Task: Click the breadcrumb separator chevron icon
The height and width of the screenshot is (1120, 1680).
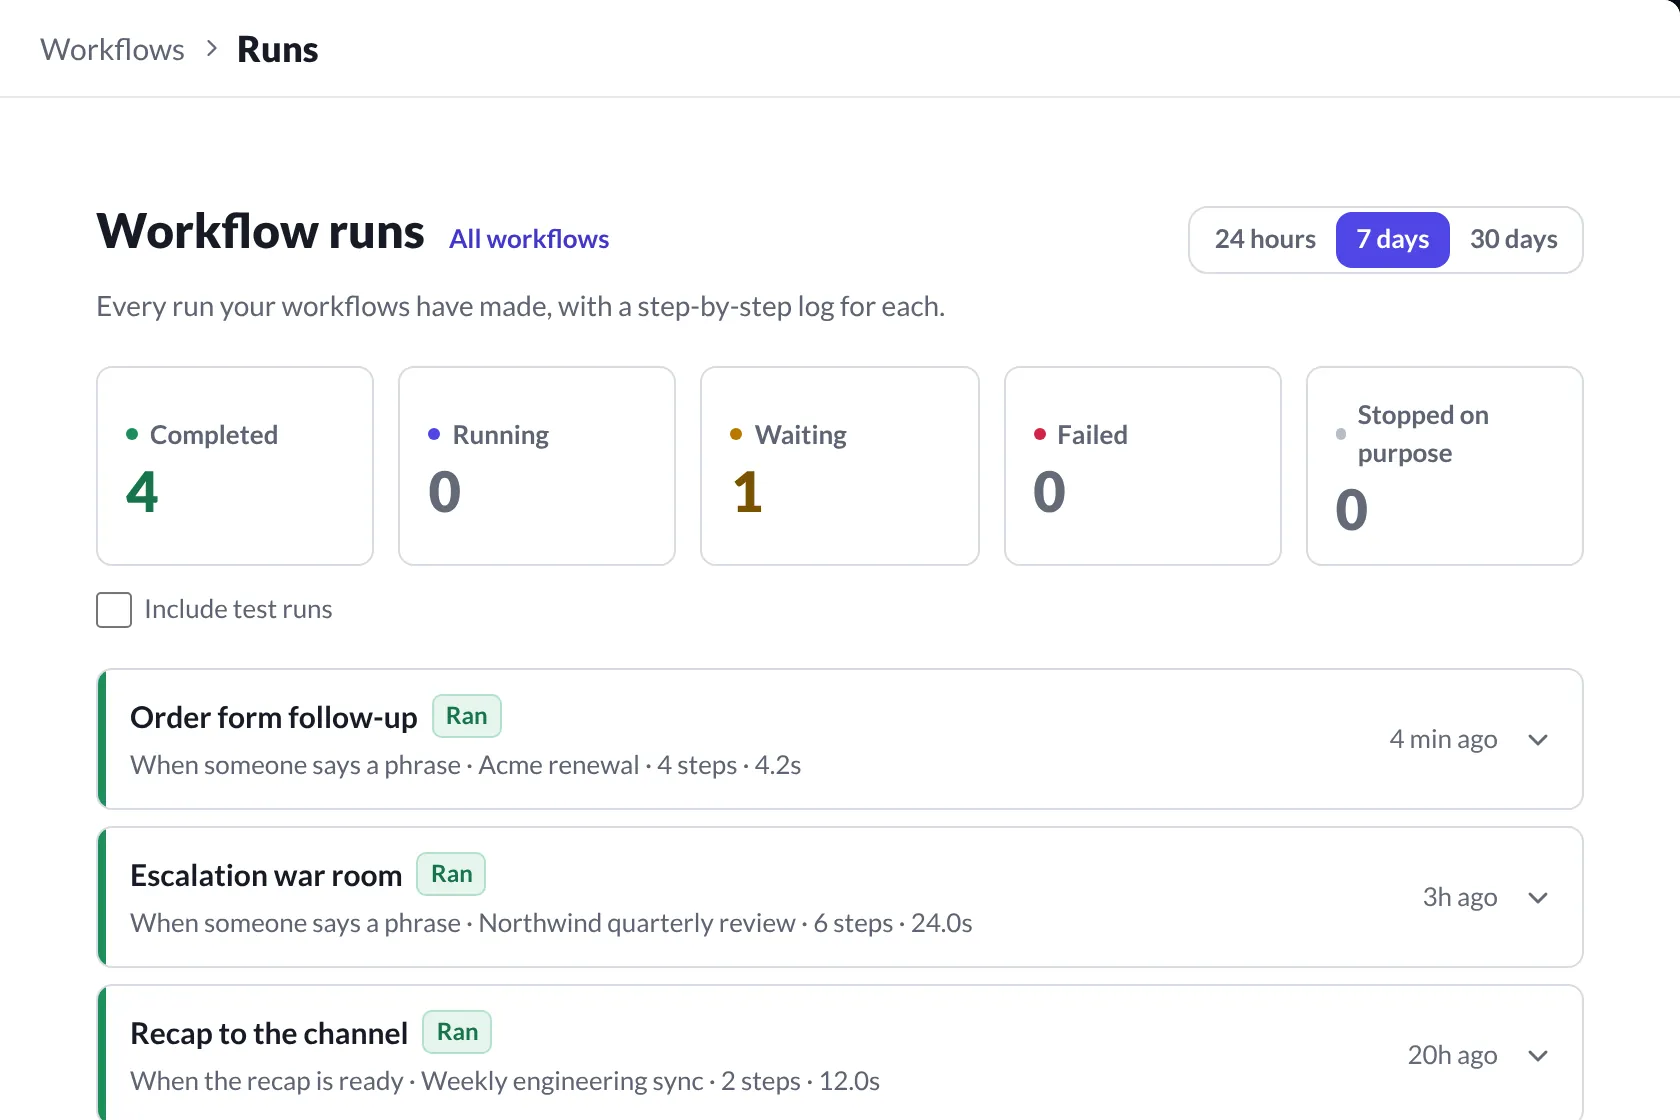Action: click(x=211, y=49)
